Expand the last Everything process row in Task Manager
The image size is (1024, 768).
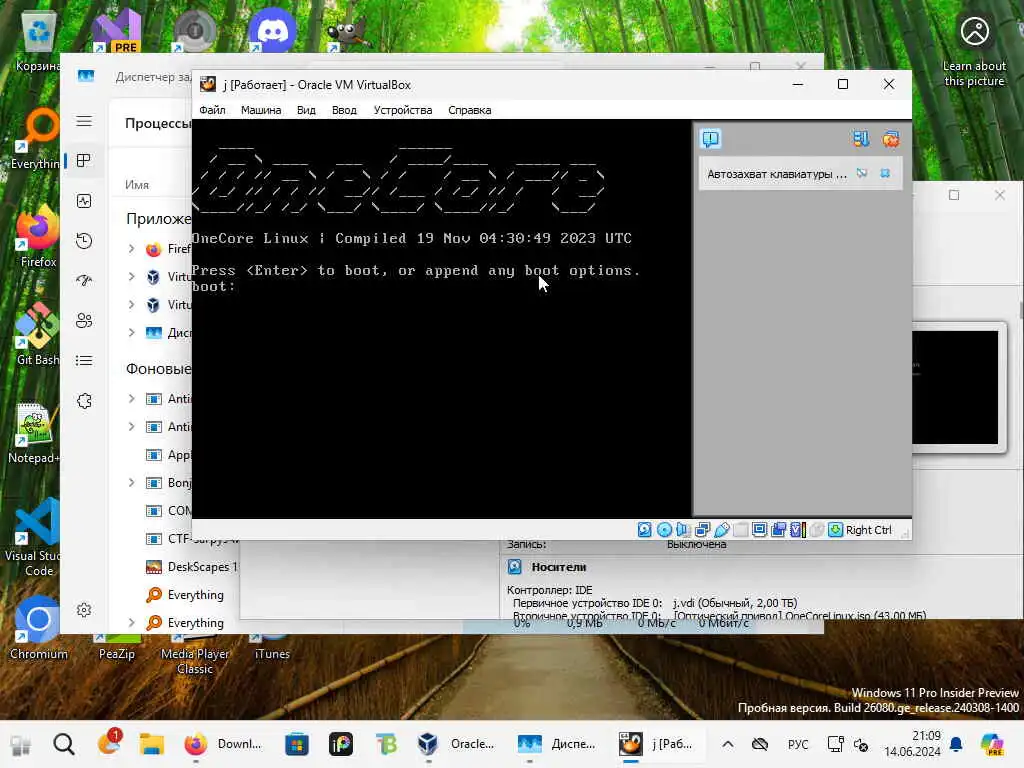131,622
